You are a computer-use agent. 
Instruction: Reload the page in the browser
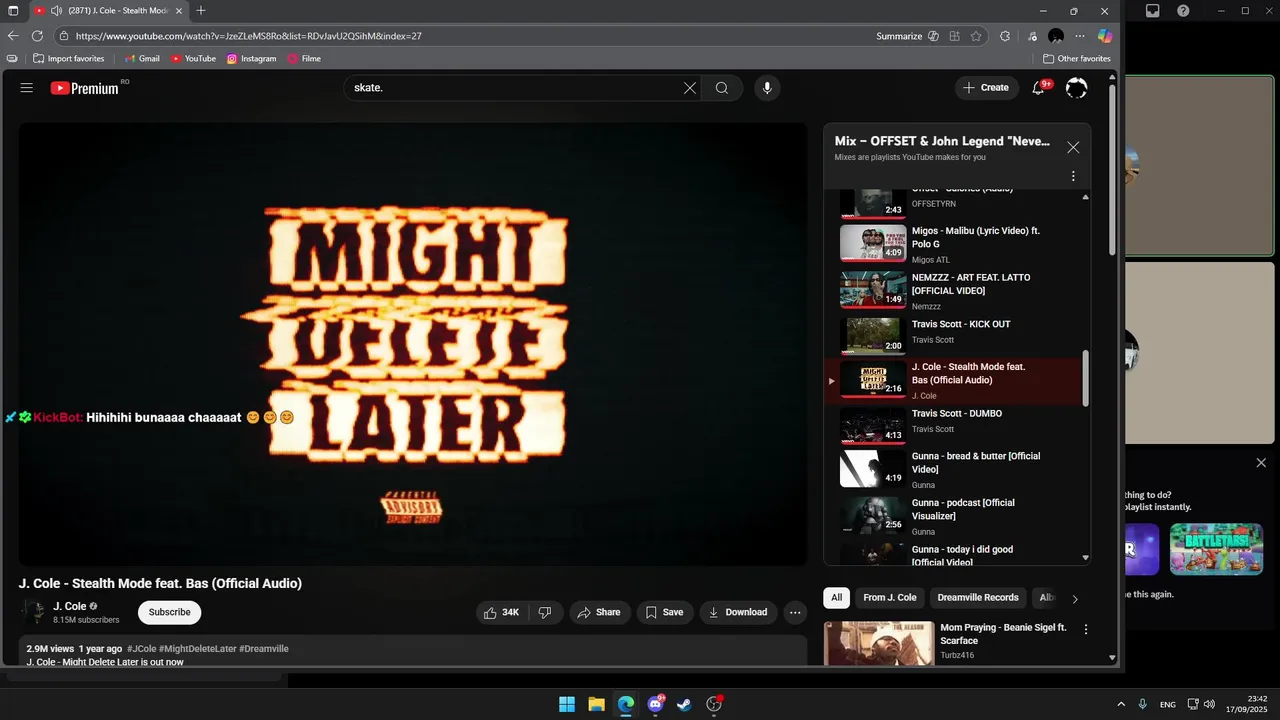(37, 36)
